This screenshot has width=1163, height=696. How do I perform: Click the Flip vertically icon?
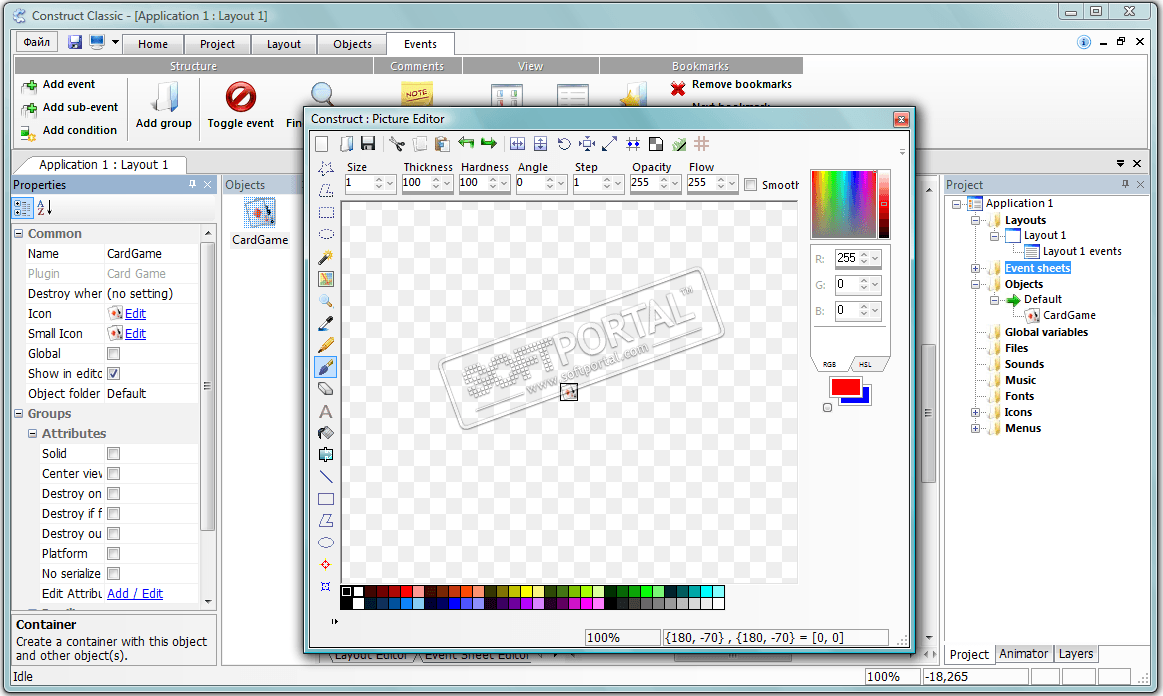coord(541,144)
